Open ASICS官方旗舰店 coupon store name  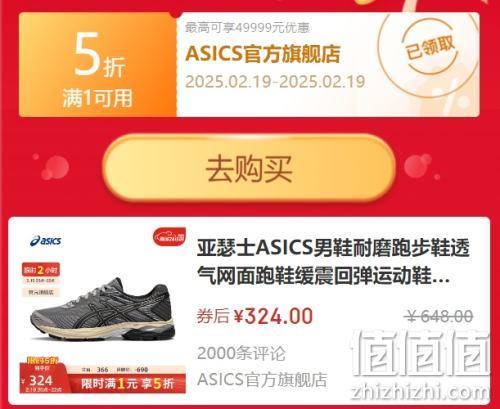pos(263,54)
